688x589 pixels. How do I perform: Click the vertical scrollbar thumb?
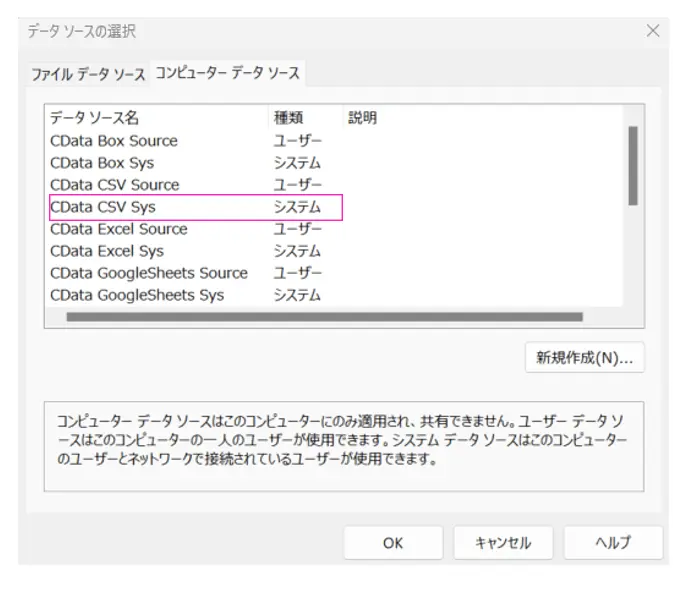tap(633, 166)
